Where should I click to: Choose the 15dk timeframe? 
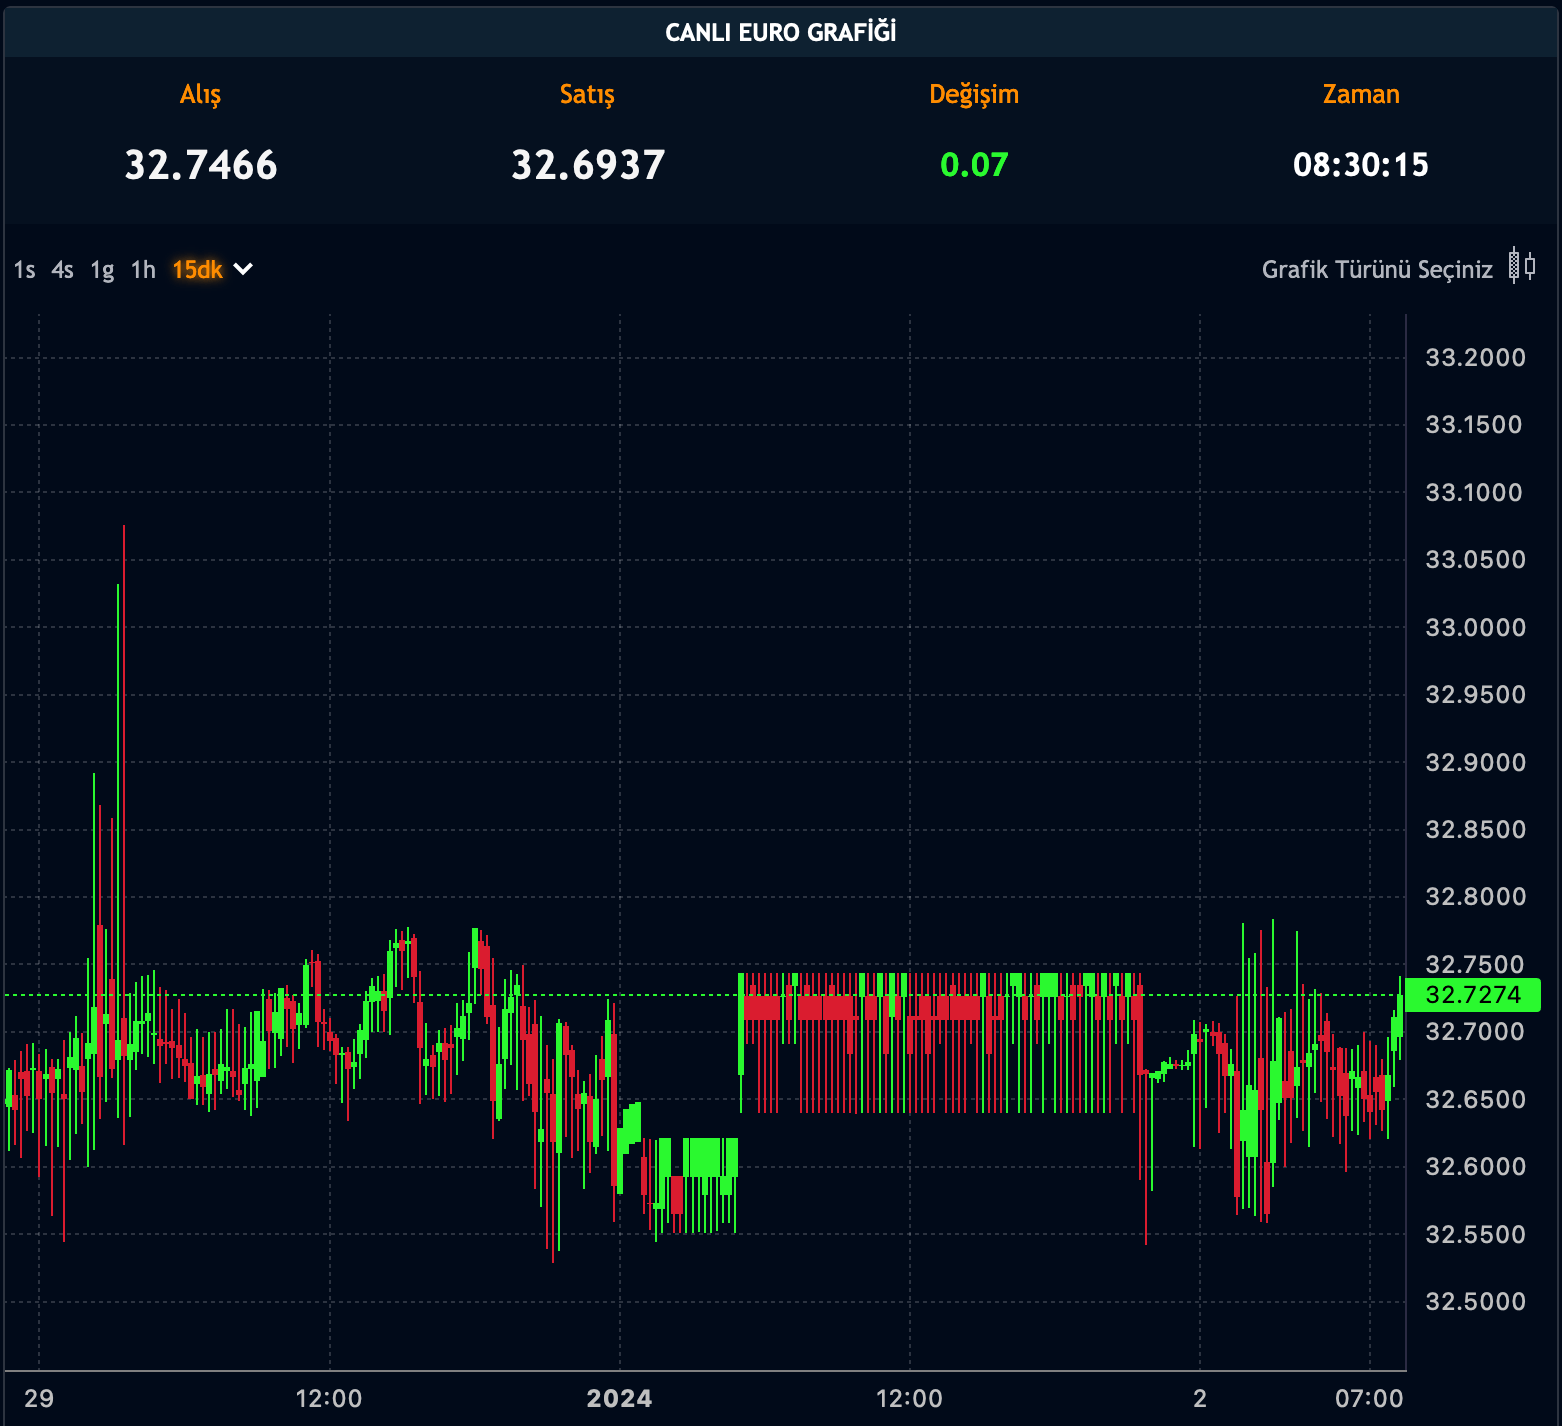(197, 270)
